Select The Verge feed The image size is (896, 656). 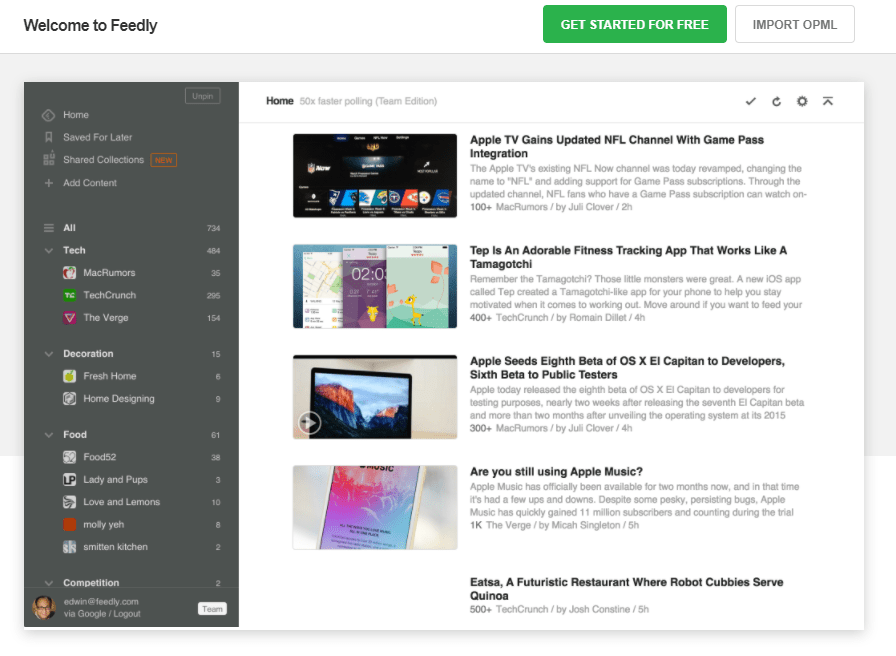click(x=106, y=318)
